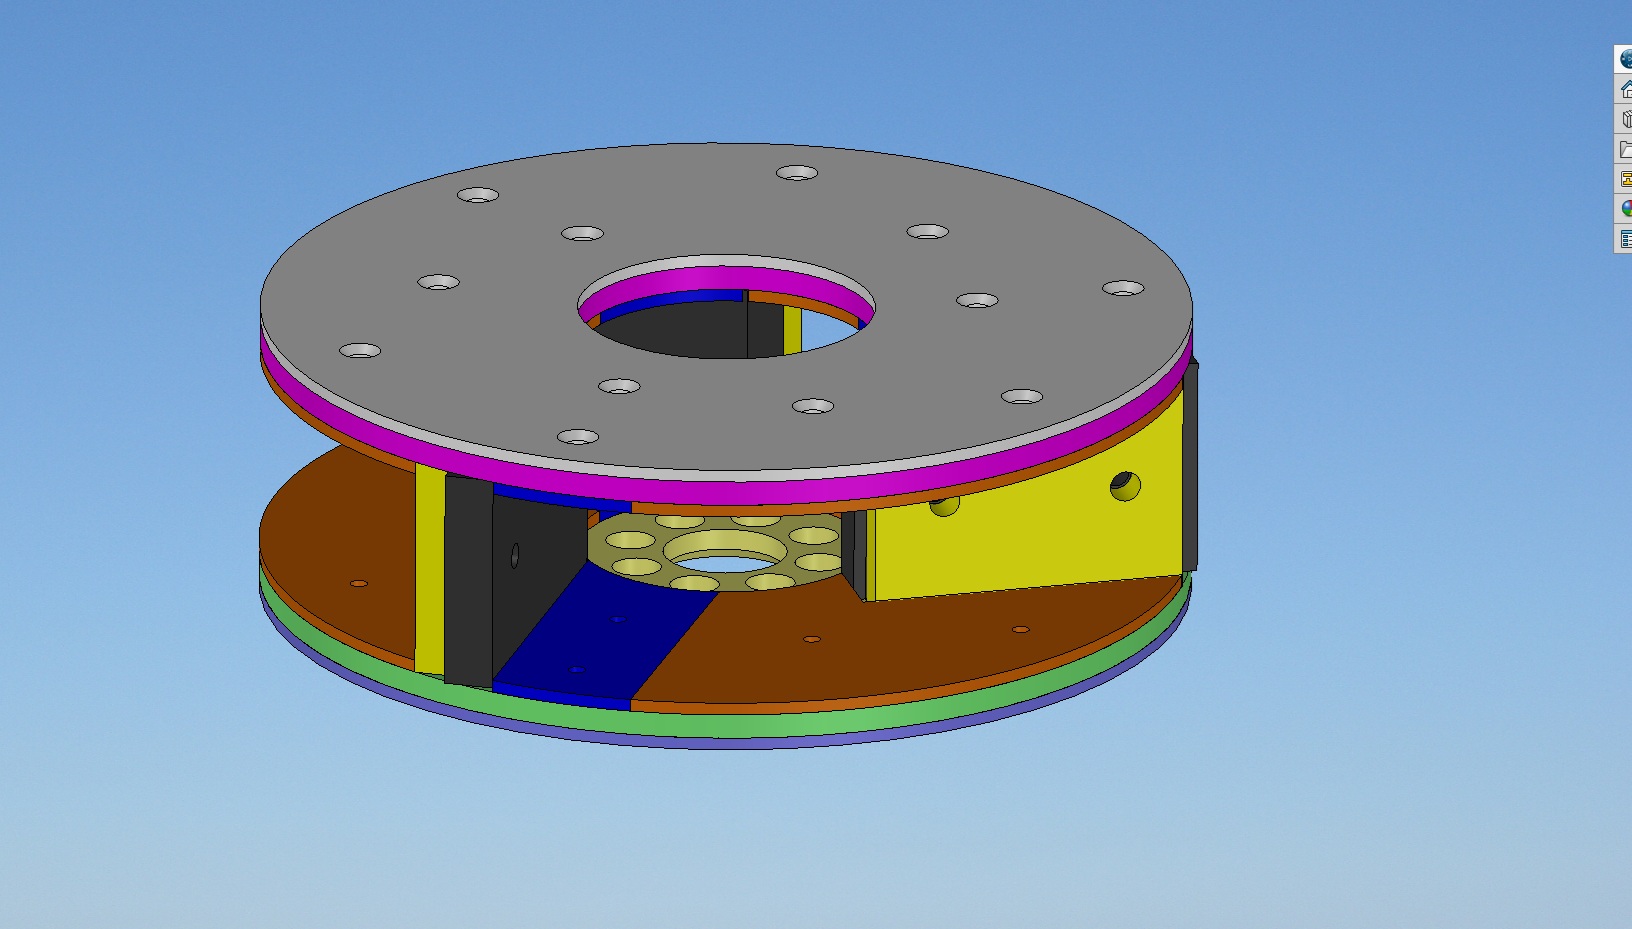Open the Design Library books icon
1632x929 pixels.
(x=1625, y=119)
